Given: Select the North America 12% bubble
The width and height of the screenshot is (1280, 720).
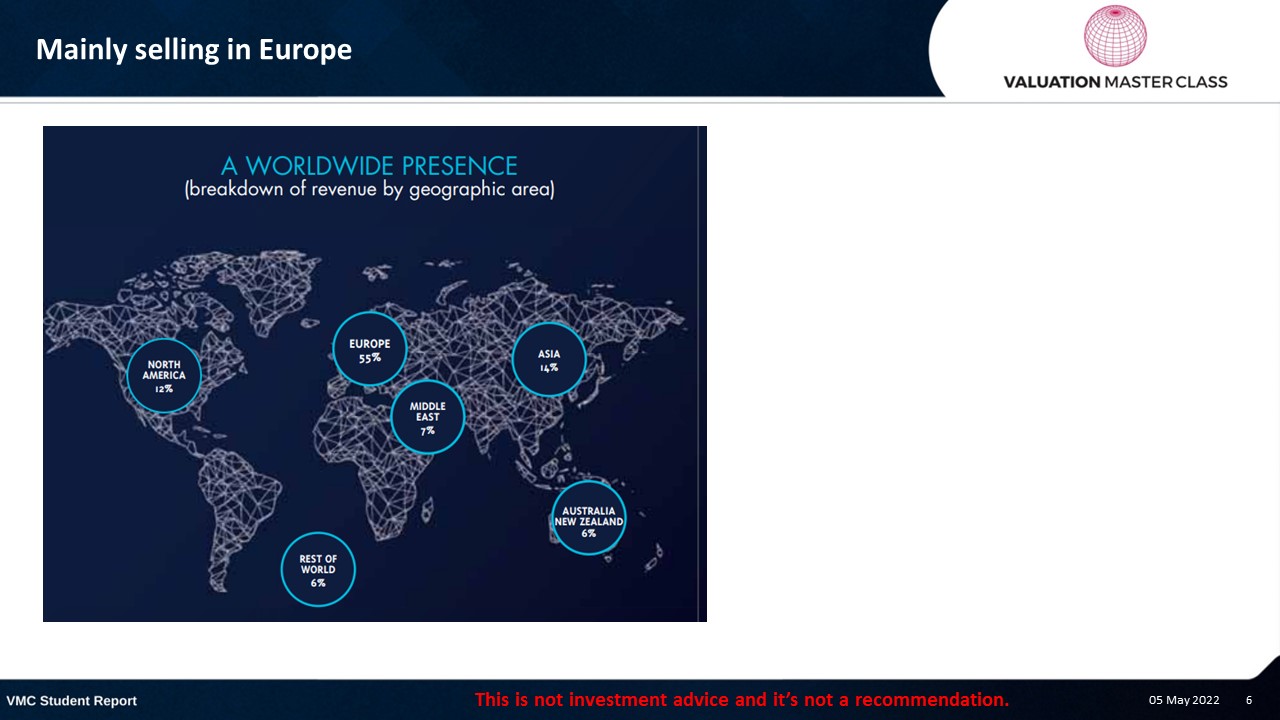Looking at the screenshot, I should [164, 376].
